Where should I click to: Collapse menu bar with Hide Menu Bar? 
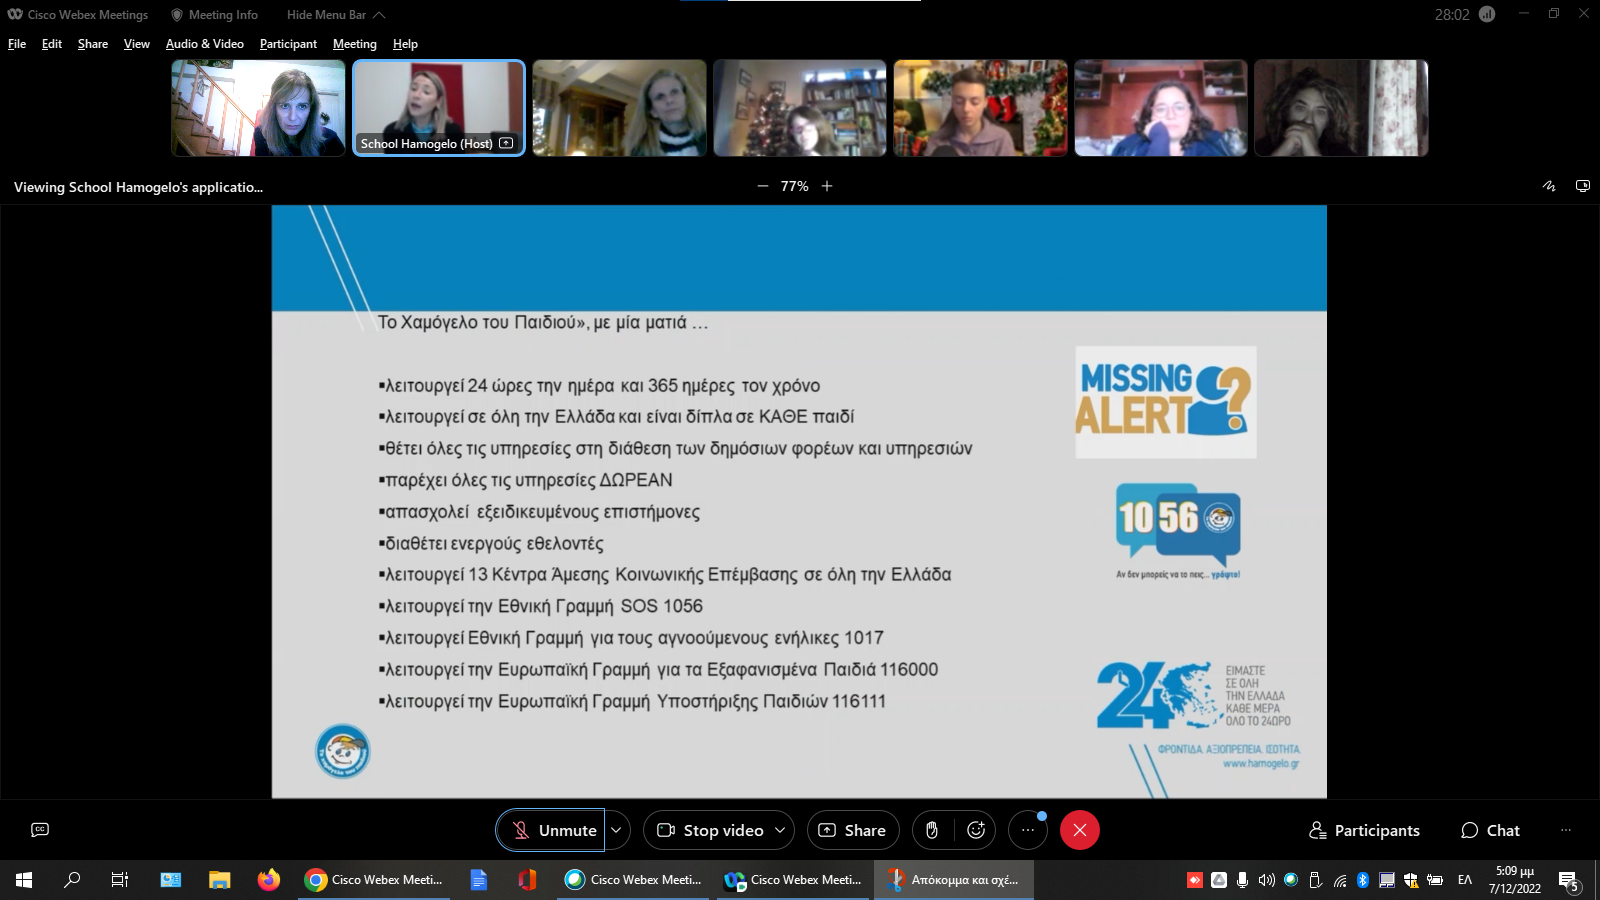[335, 15]
